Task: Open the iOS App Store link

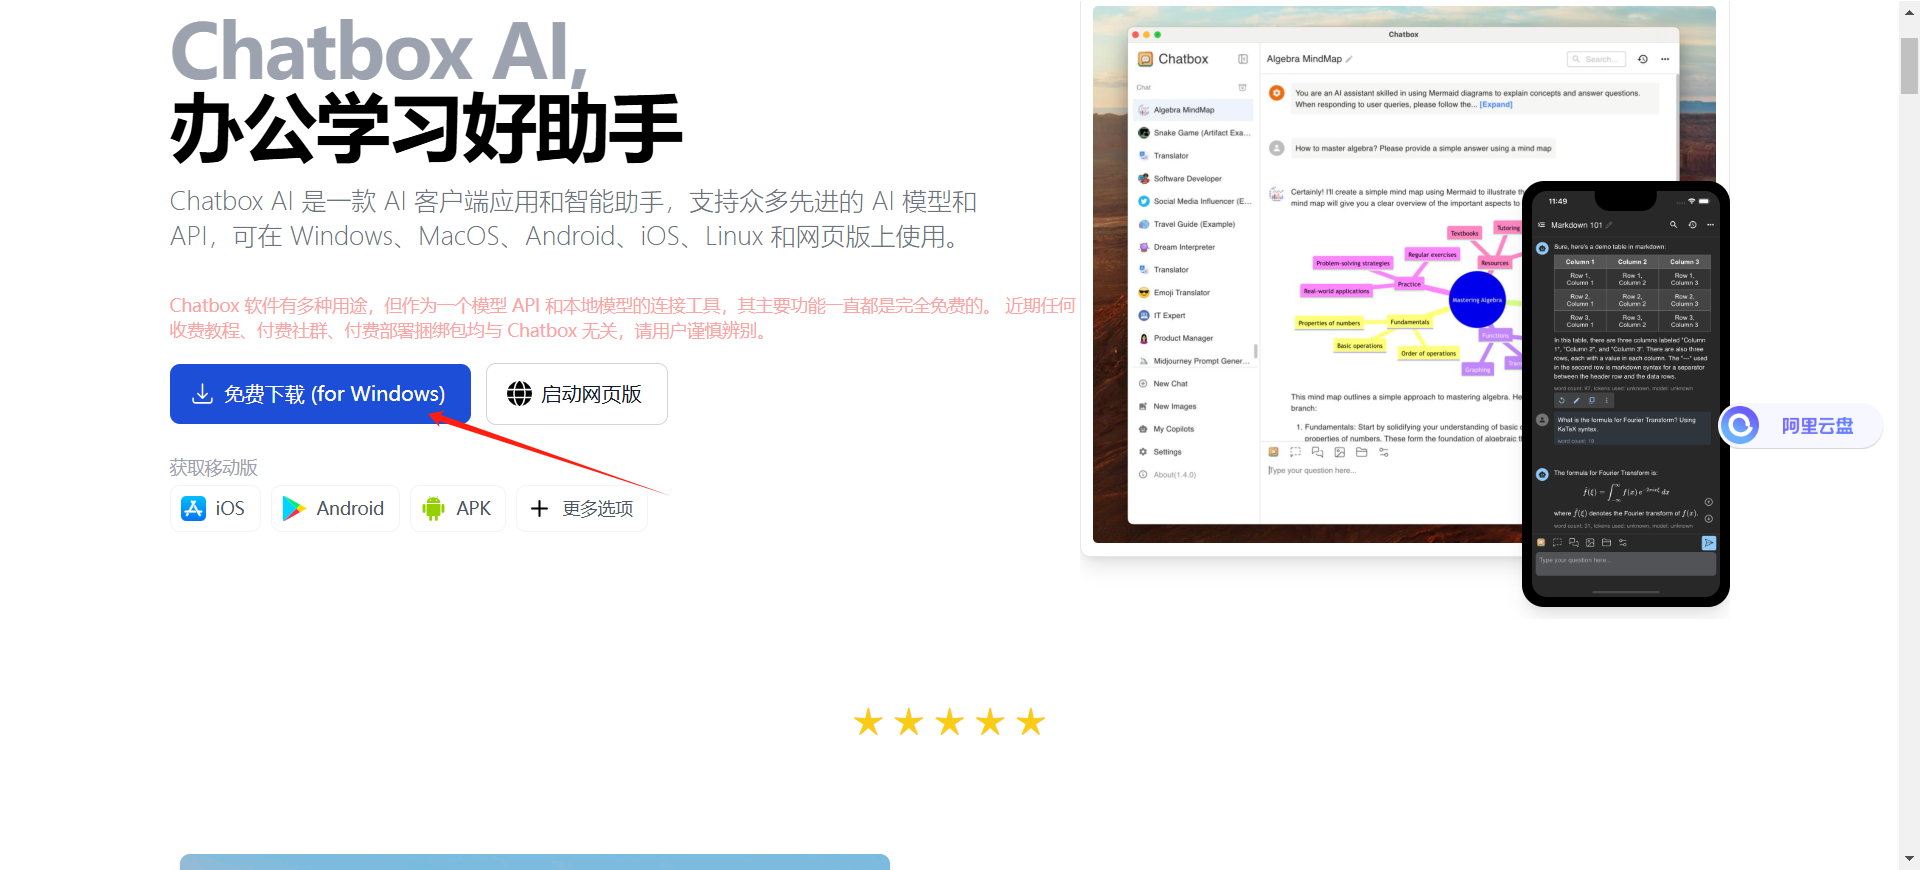Action: tap(214, 508)
